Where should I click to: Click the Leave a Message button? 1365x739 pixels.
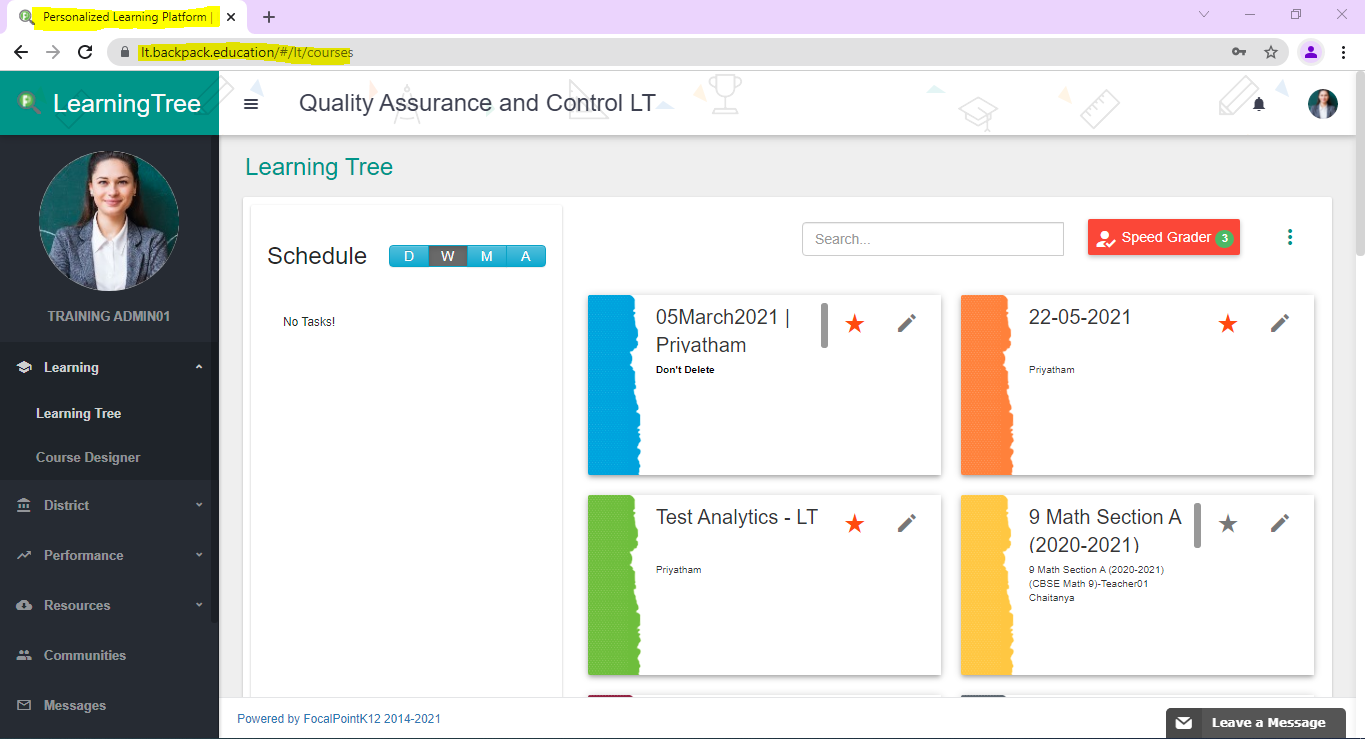click(1255, 723)
